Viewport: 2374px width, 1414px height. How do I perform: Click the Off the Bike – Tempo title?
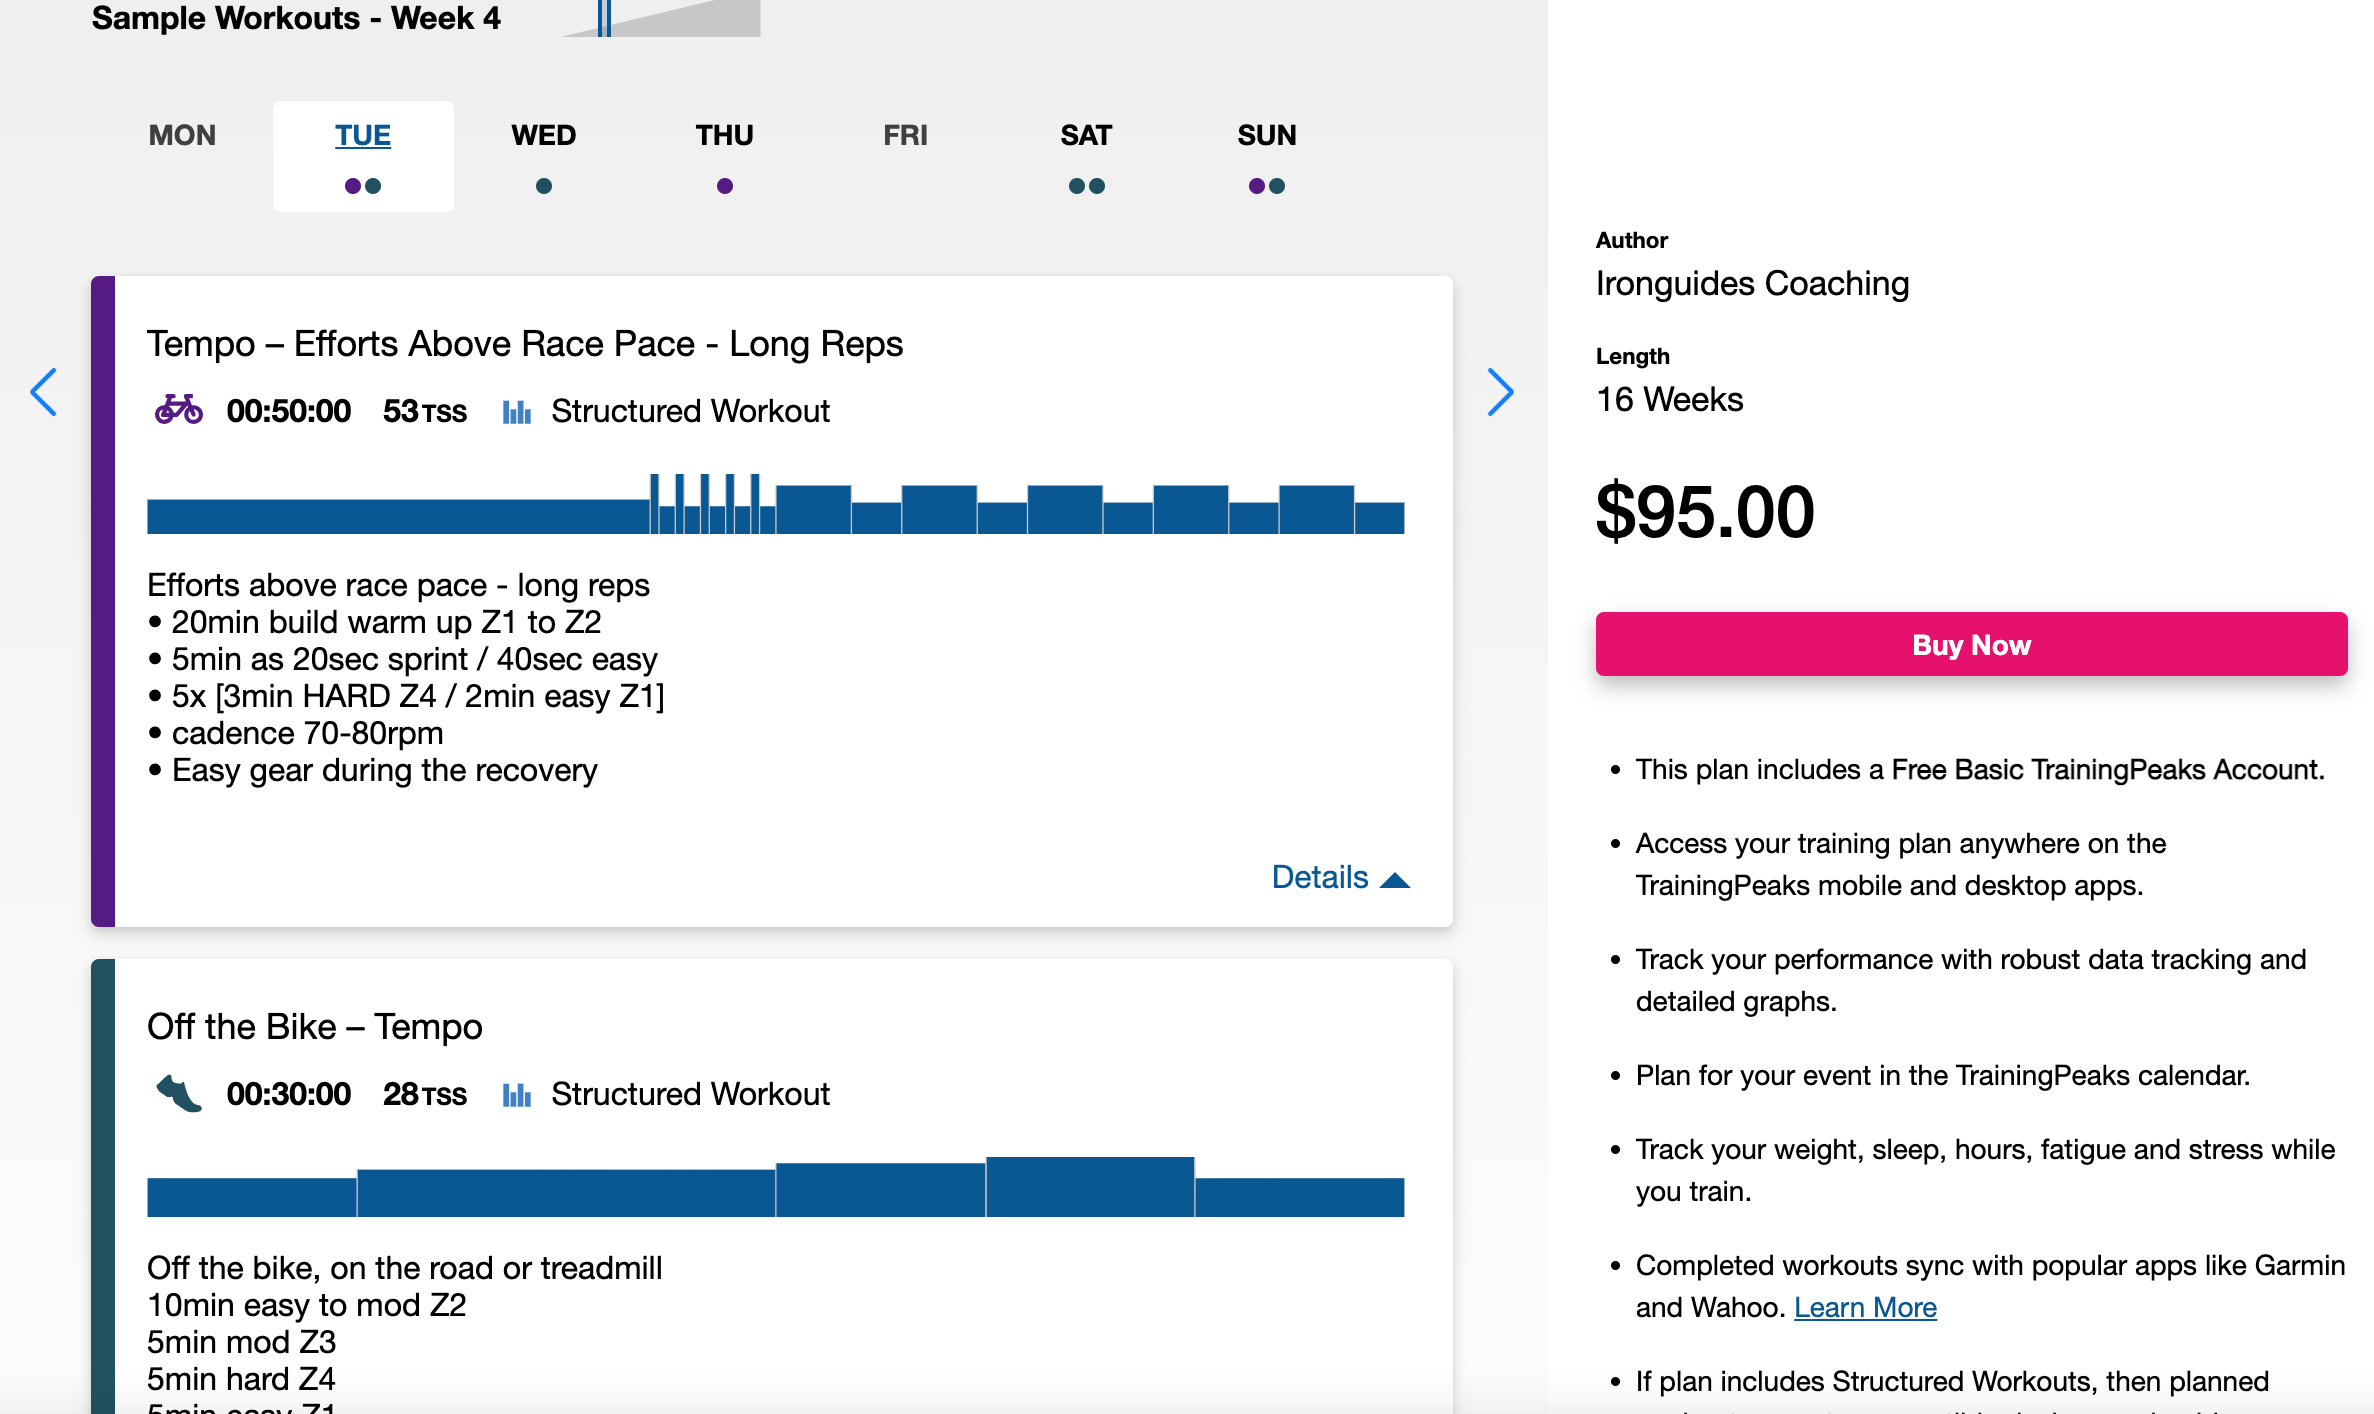[315, 1027]
